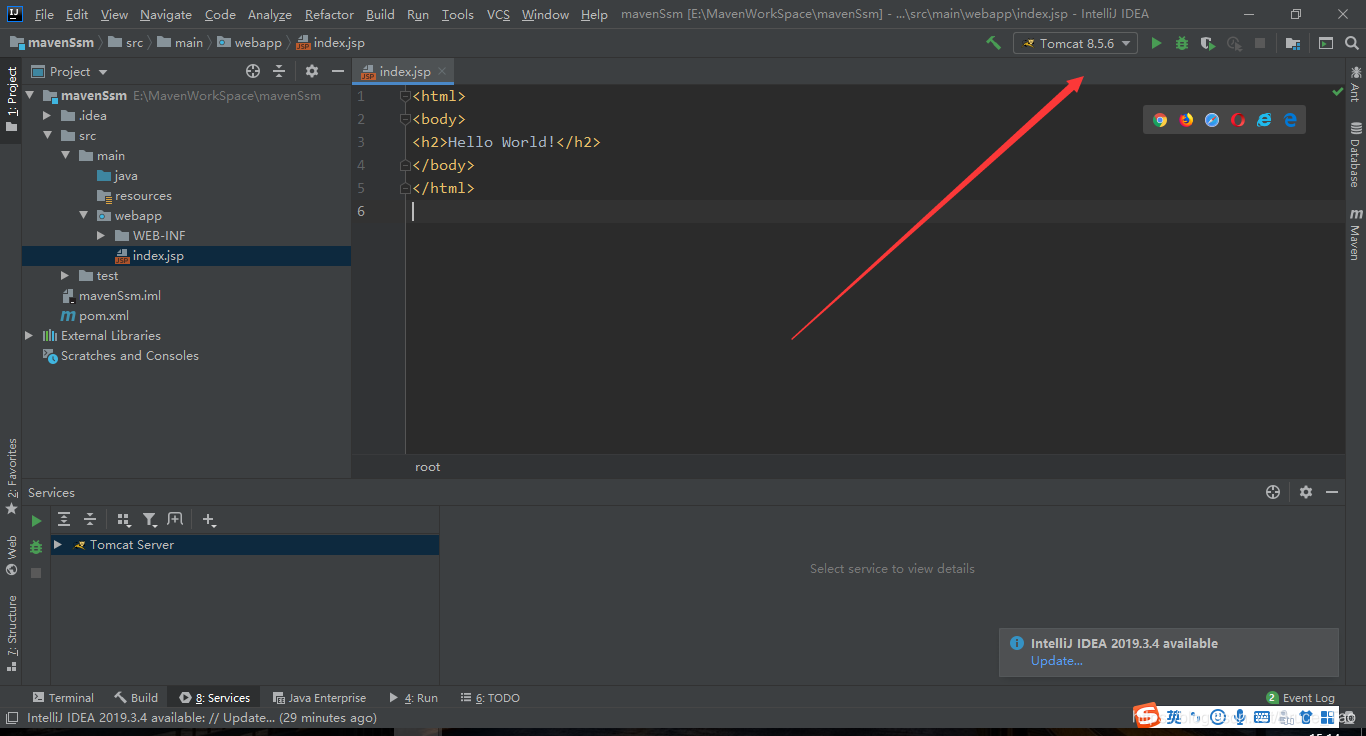Expand the .idea folder
This screenshot has width=1366, height=736.
(x=48, y=116)
